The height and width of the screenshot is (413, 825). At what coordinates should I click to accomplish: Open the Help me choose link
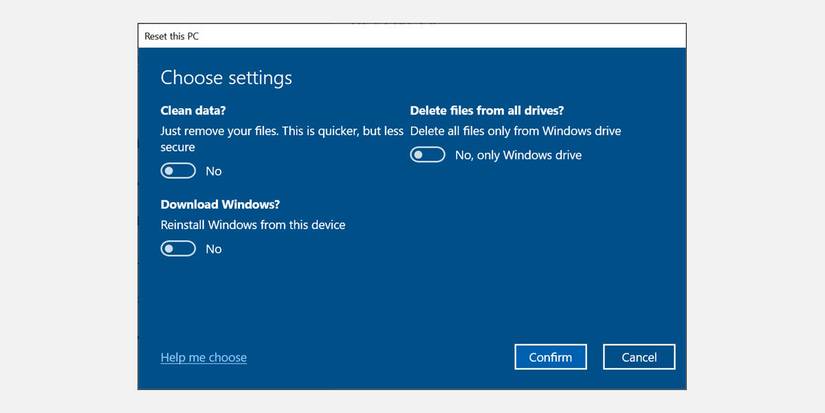[x=203, y=357]
